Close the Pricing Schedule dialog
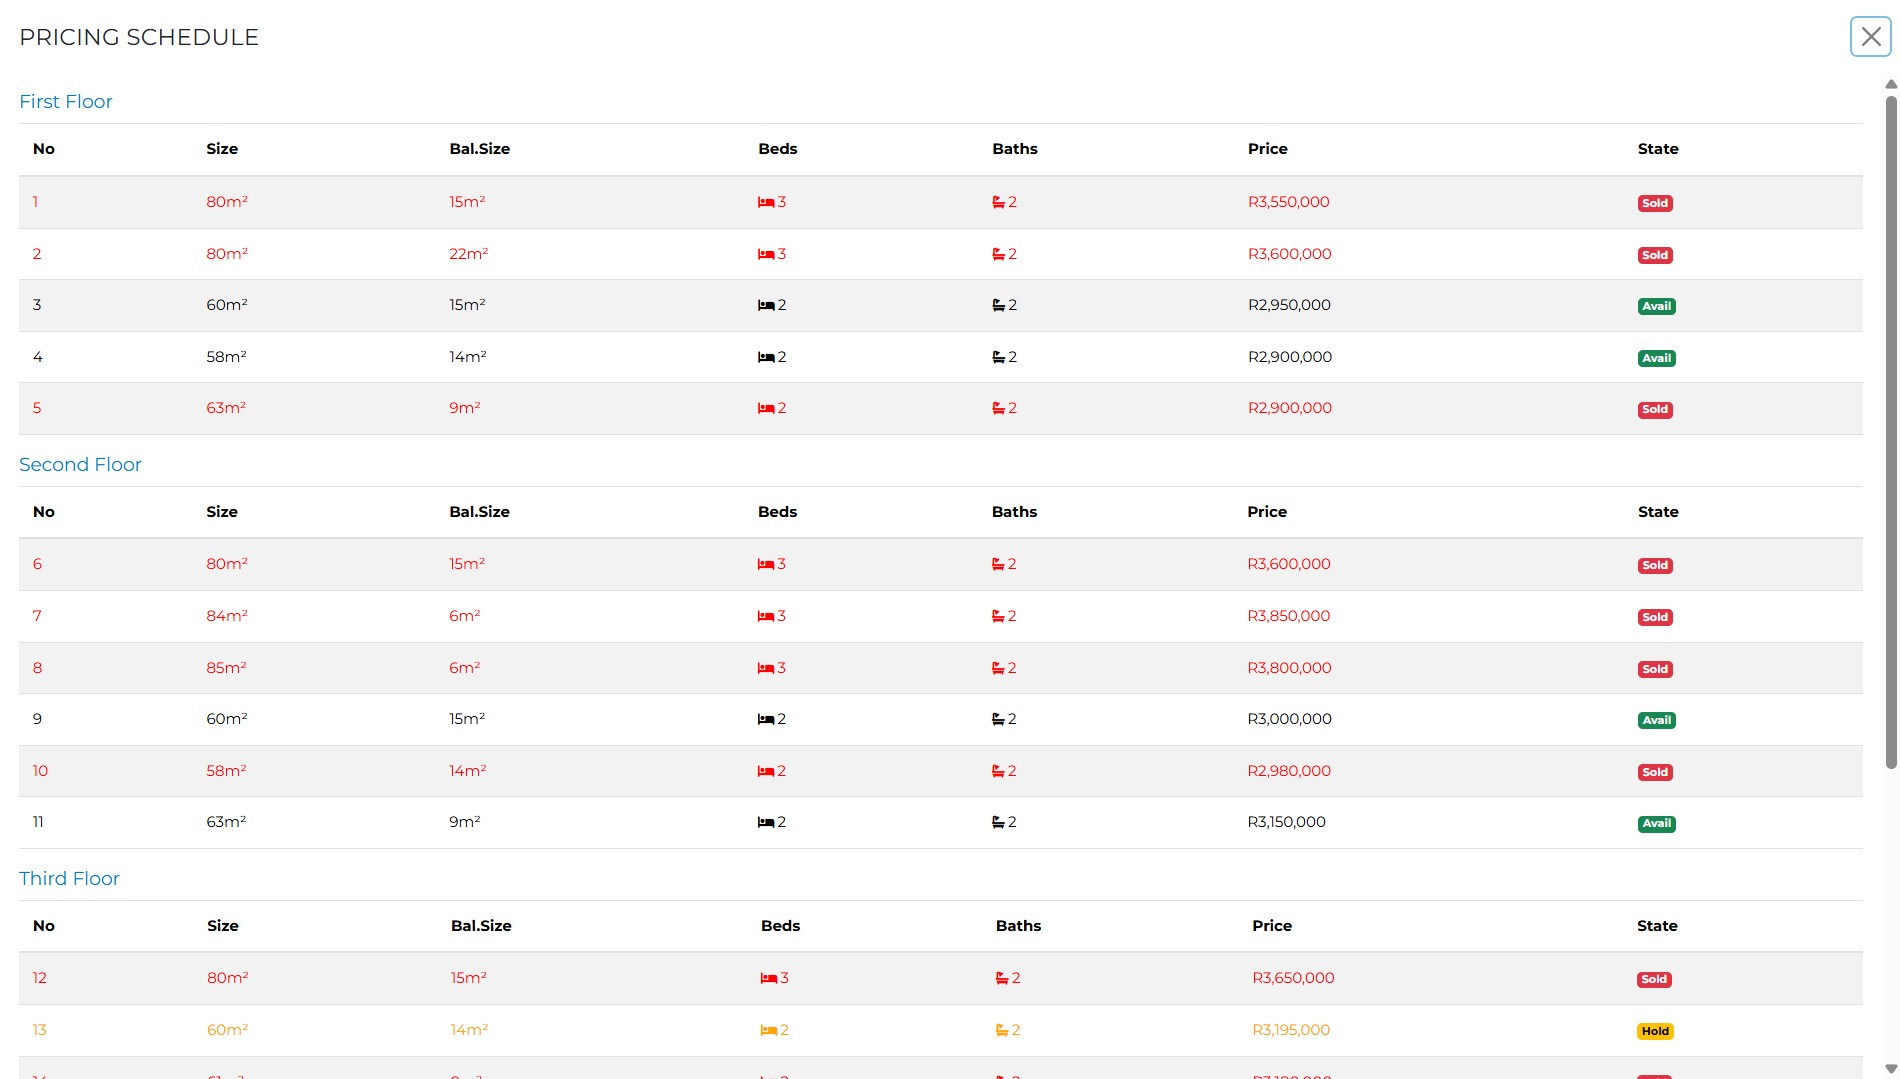 (1870, 37)
